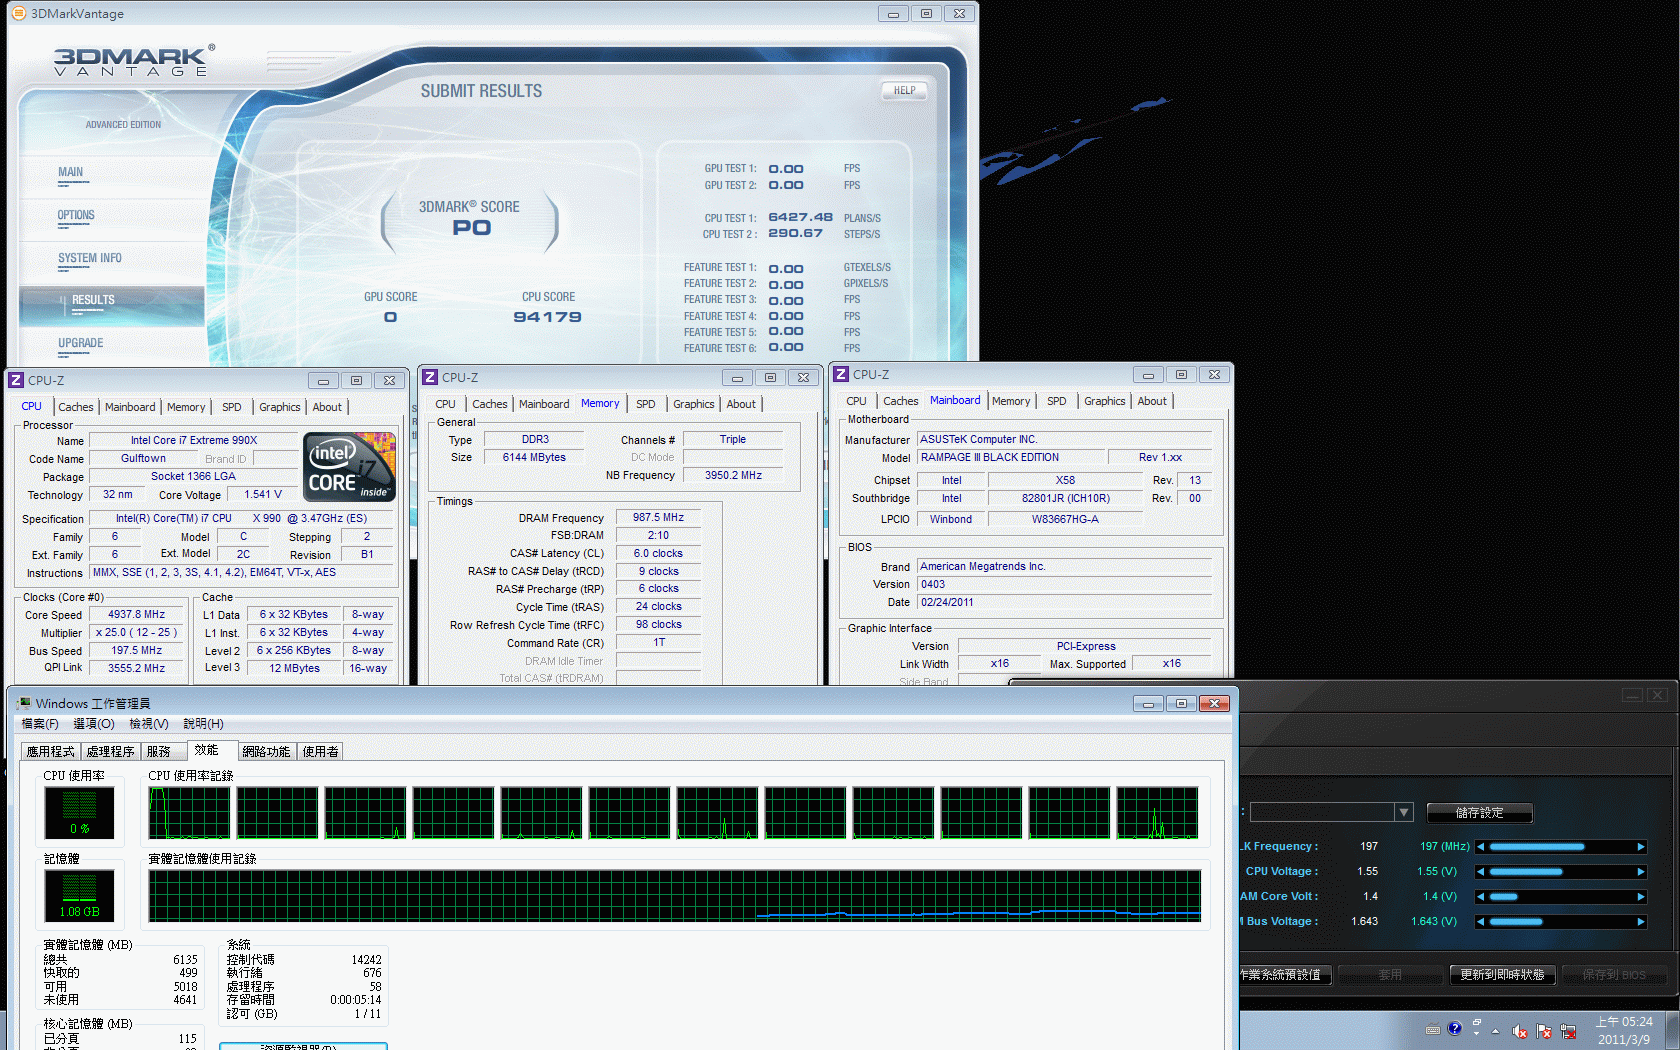Open UPGRADE in the 3DMark sidebar
1680x1050 pixels.
coord(81,343)
